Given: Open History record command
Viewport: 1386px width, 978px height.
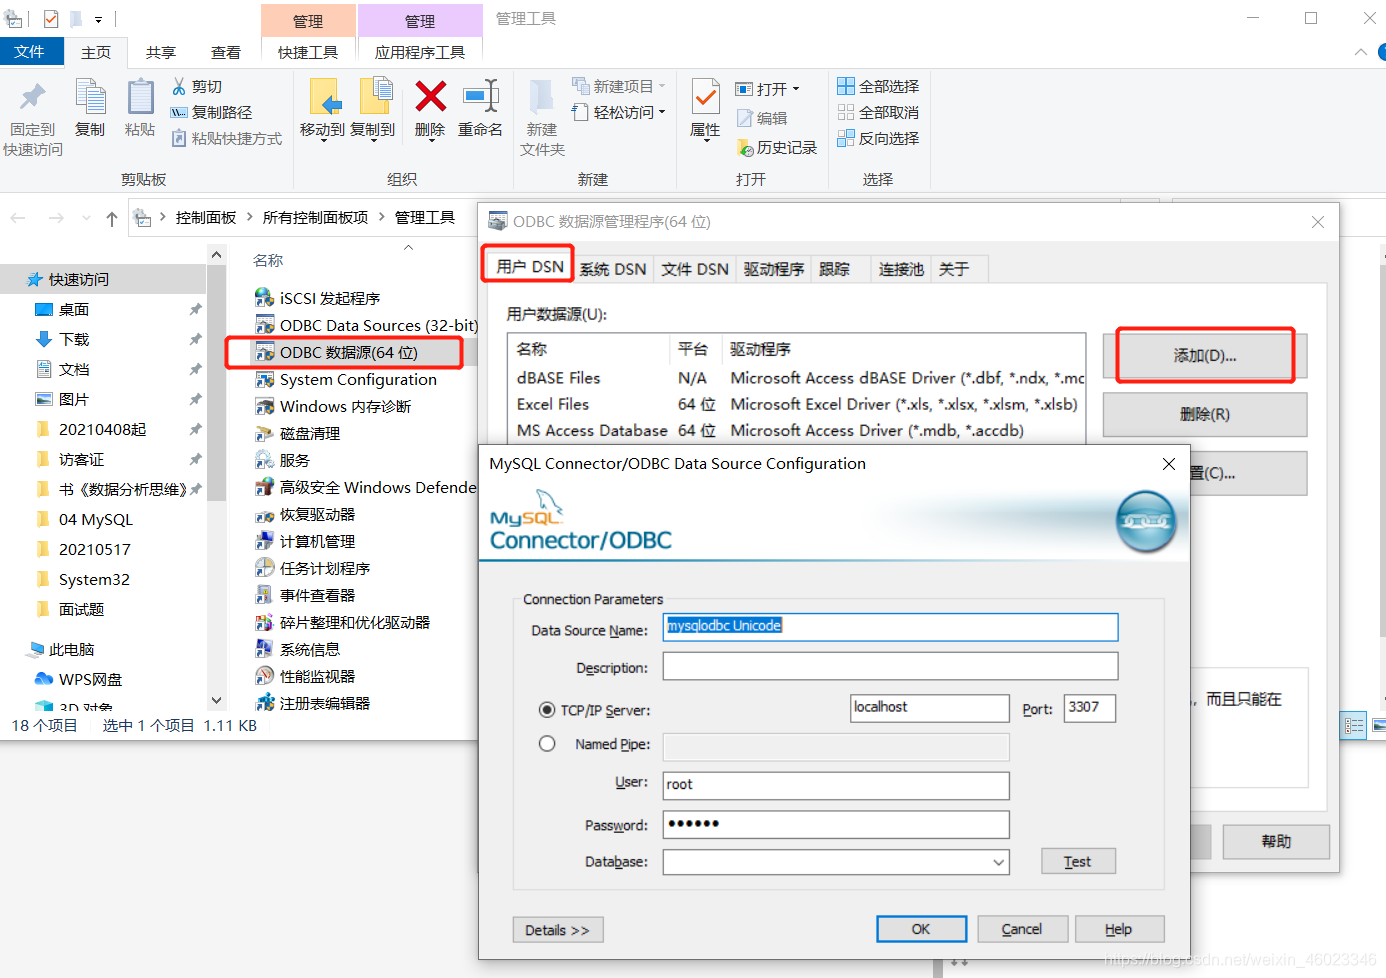Looking at the screenshot, I should coord(777,148).
